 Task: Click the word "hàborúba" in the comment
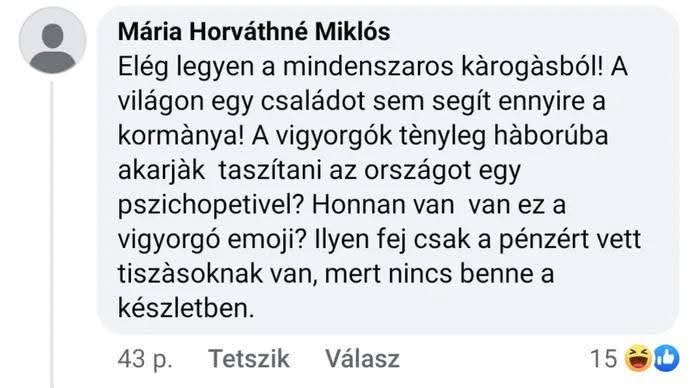coord(550,136)
